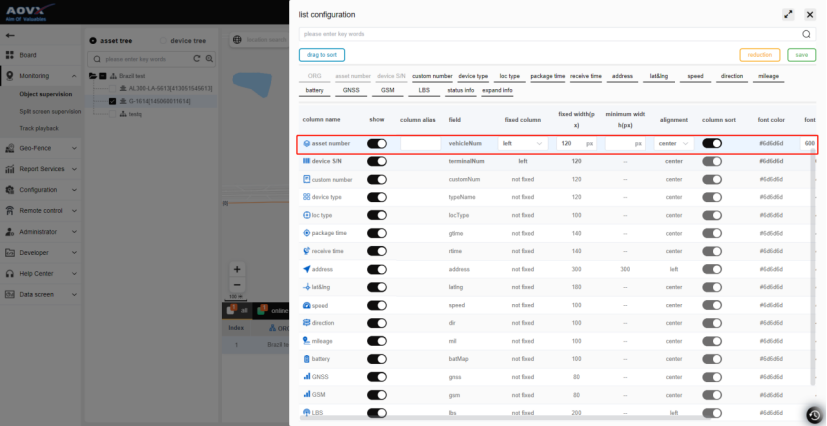Click the GNSS signal bars icon

click(306, 376)
